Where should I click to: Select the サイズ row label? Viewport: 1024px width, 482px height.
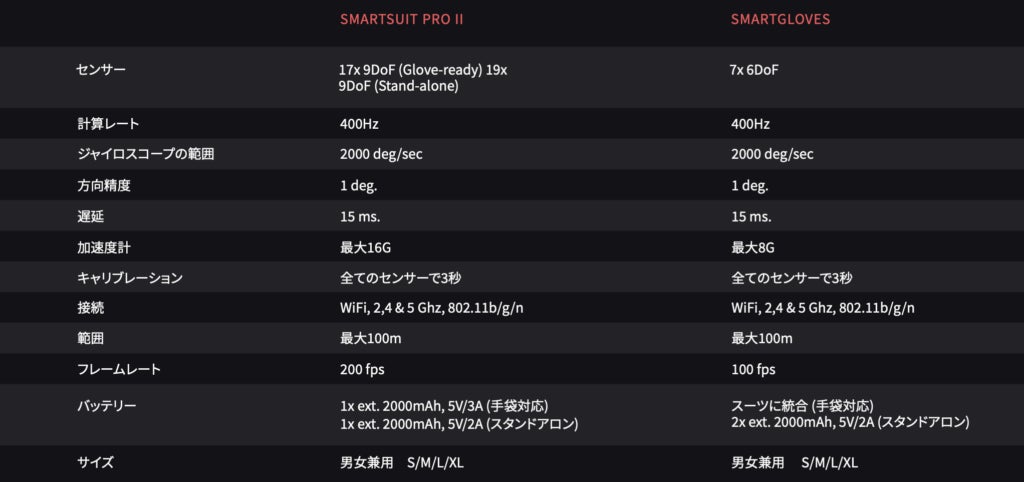pyautogui.click(x=95, y=462)
